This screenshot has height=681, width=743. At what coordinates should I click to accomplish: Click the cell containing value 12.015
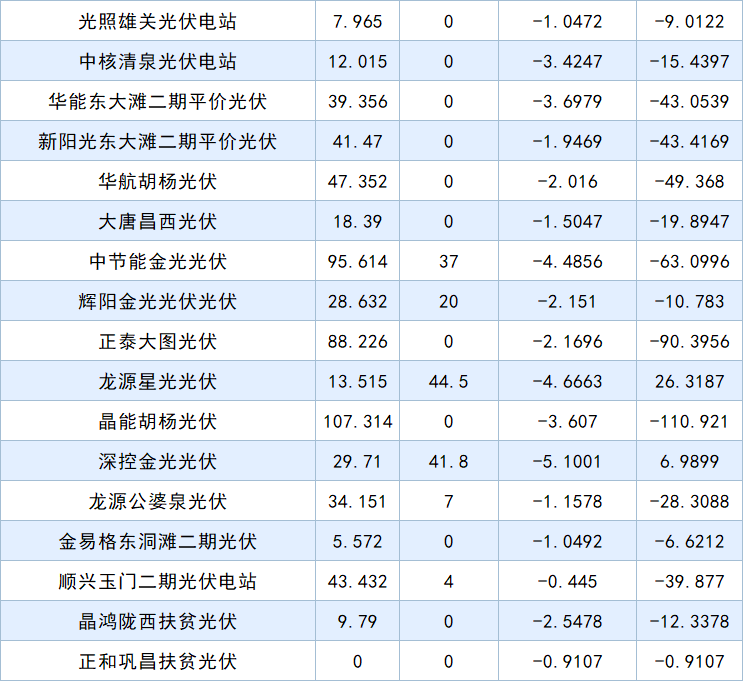[357, 61]
